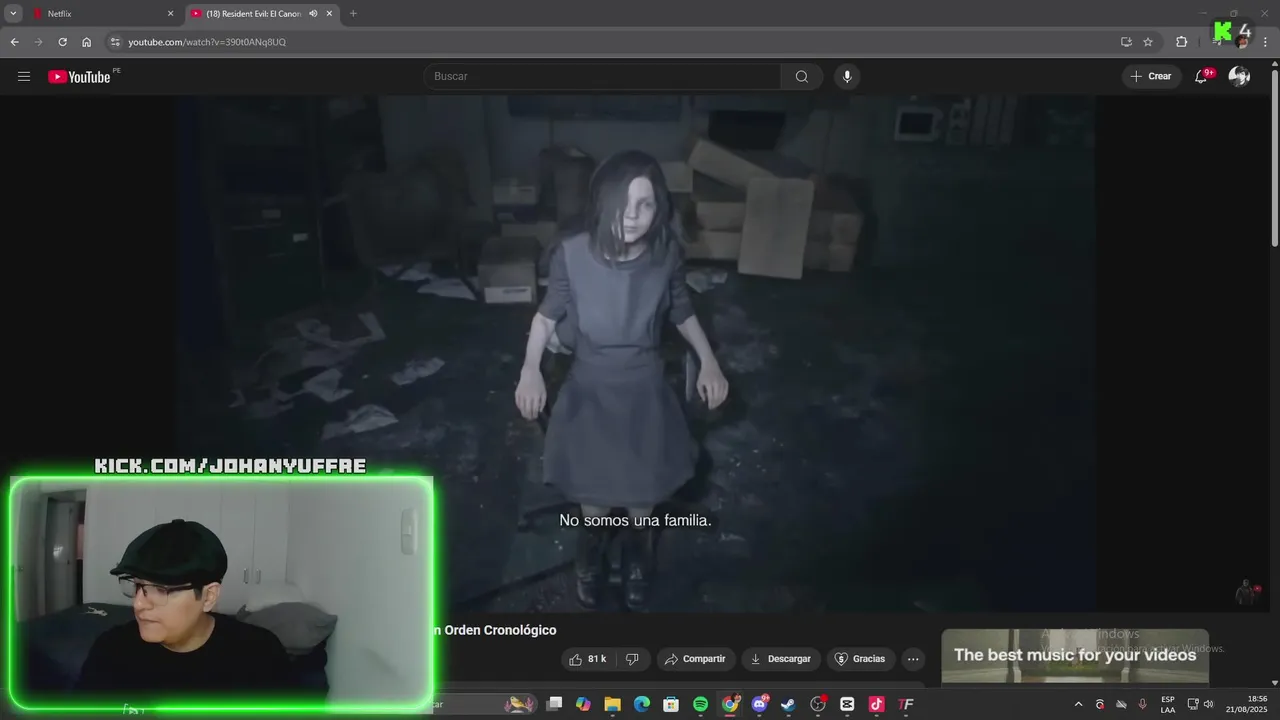This screenshot has height=720, width=1280.
Task: Open the YouTube hamburger guide menu
Action: 24,77
